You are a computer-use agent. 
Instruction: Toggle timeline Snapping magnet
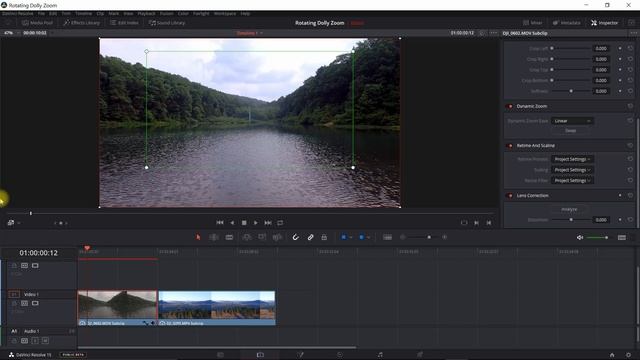pos(296,237)
